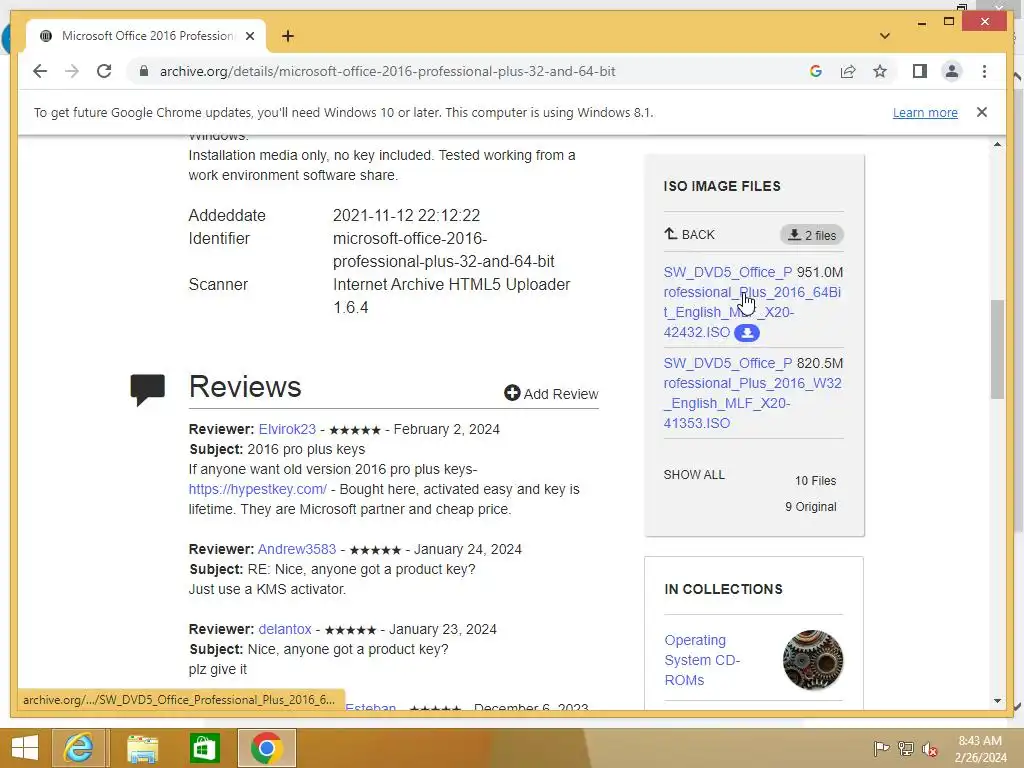
Task: Dismiss the Chrome update notification bar
Action: (x=981, y=112)
